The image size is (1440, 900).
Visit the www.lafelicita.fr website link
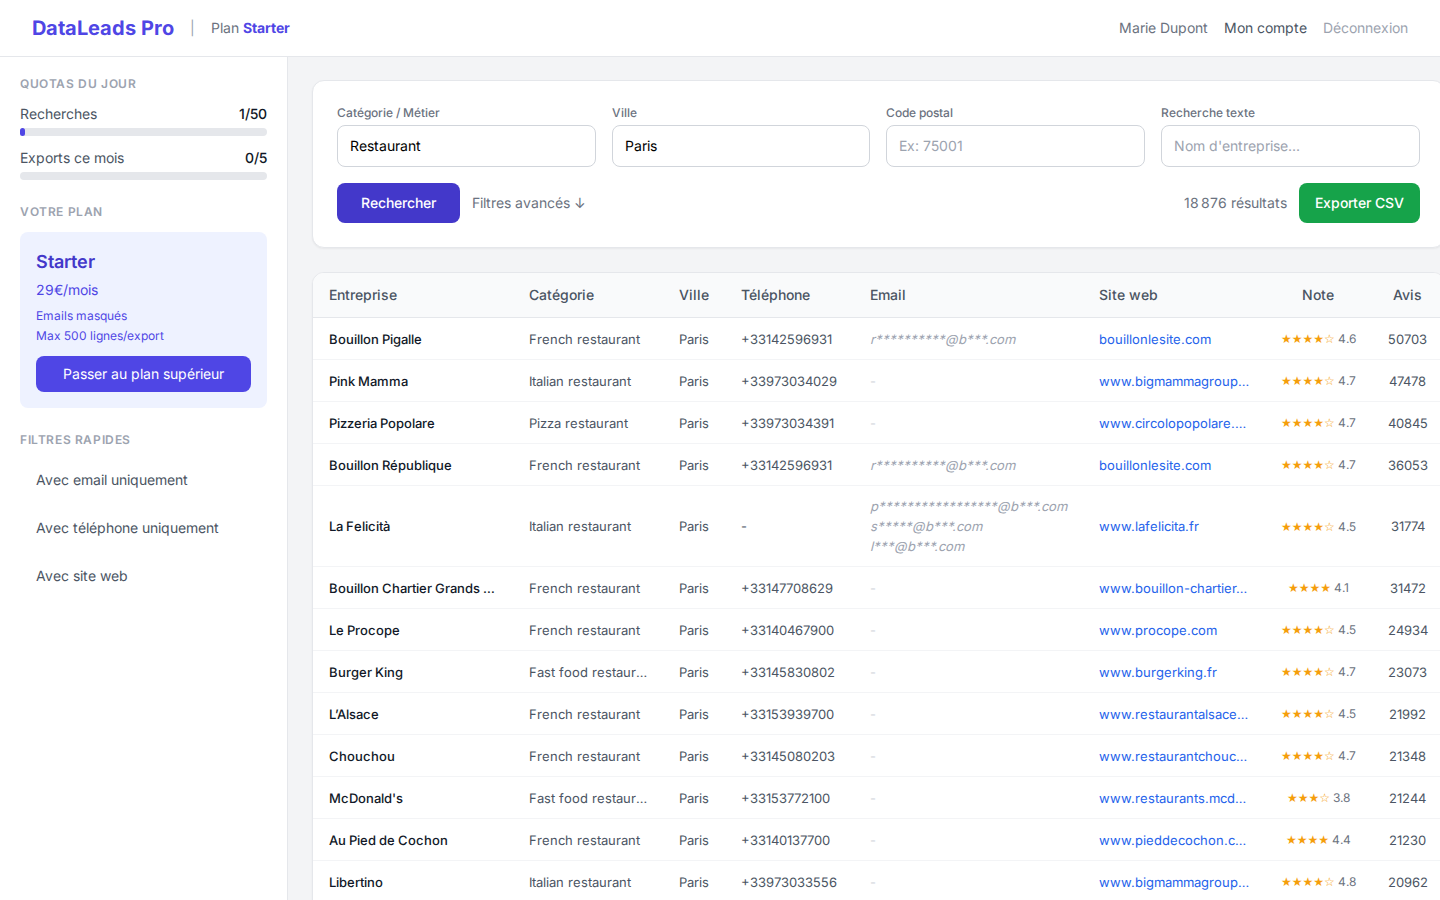[x=1149, y=526]
